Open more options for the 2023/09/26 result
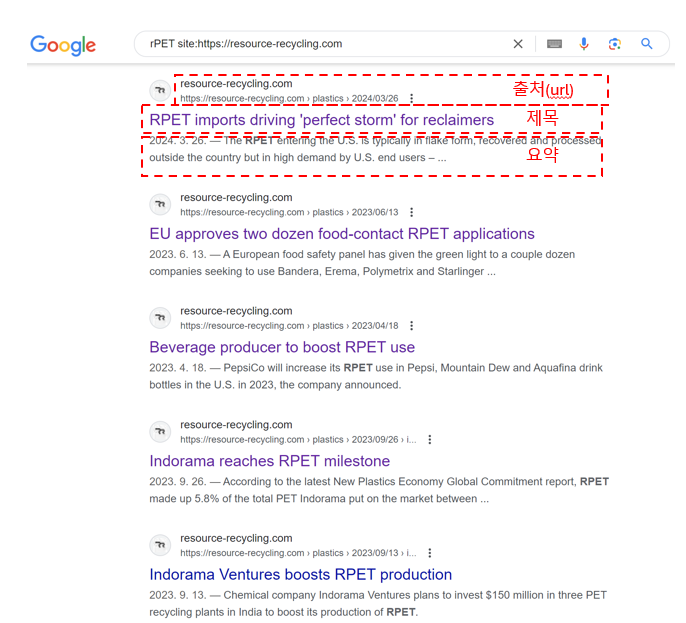 [x=430, y=439]
